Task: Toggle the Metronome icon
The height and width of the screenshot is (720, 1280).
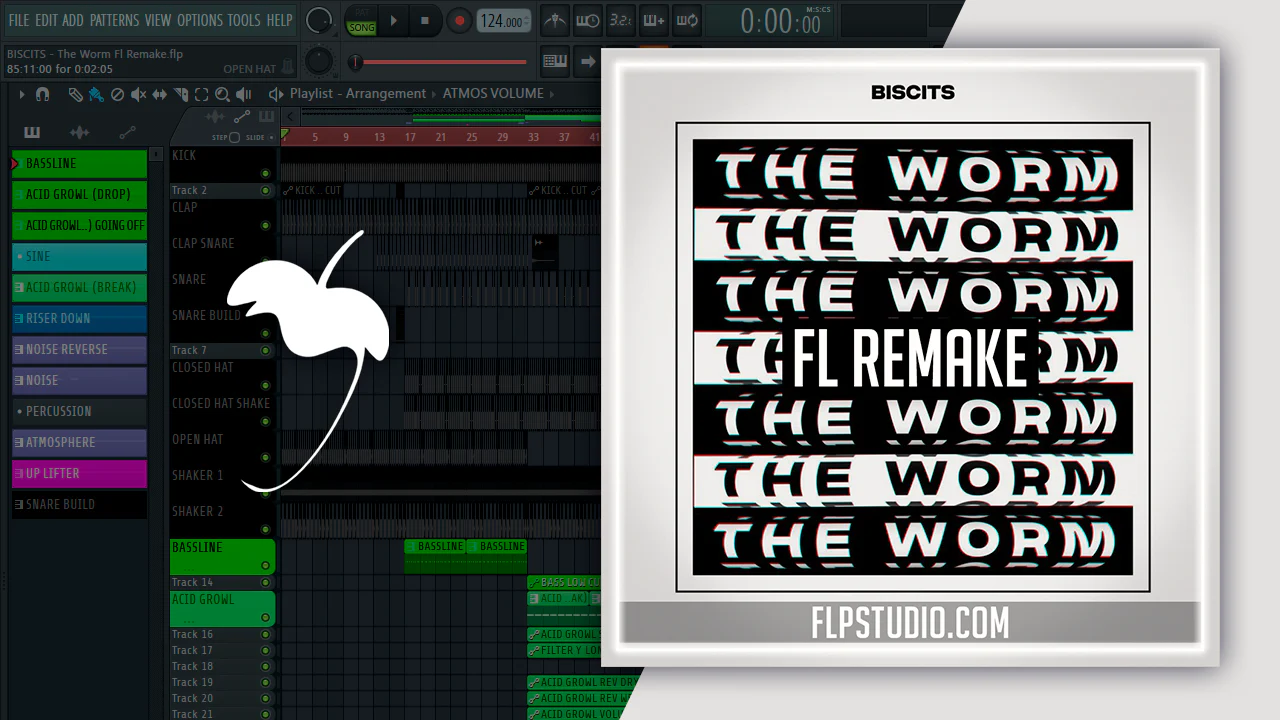Action: coord(555,20)
